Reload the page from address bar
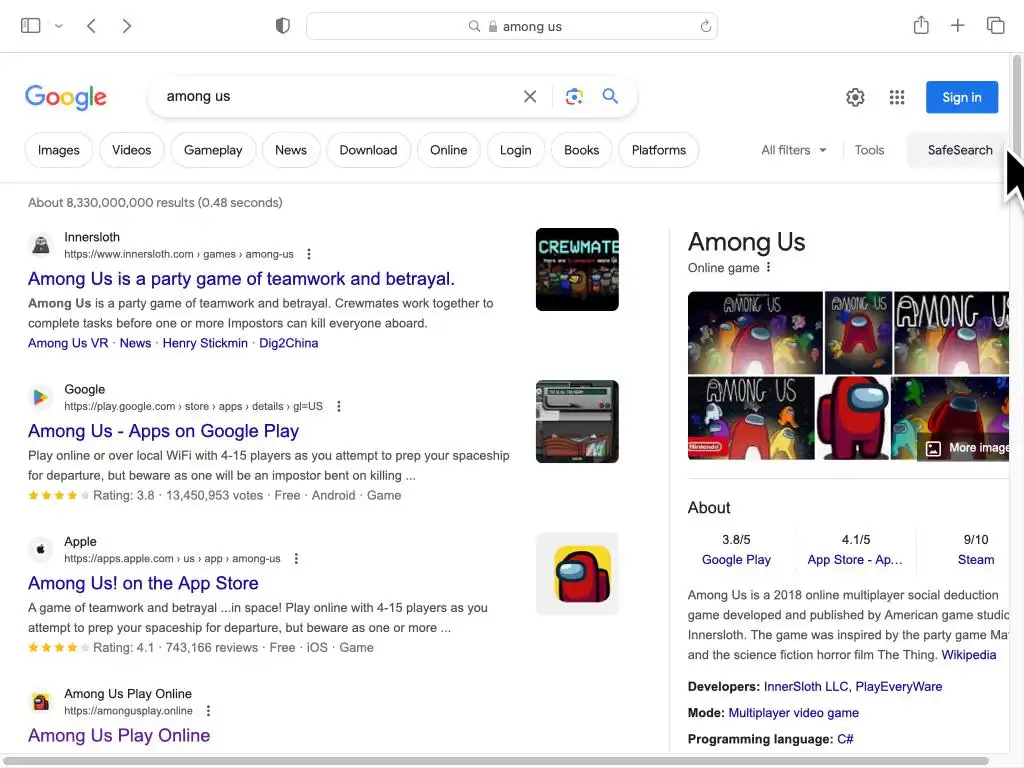 pyautogui.click(x=705, y=26)
